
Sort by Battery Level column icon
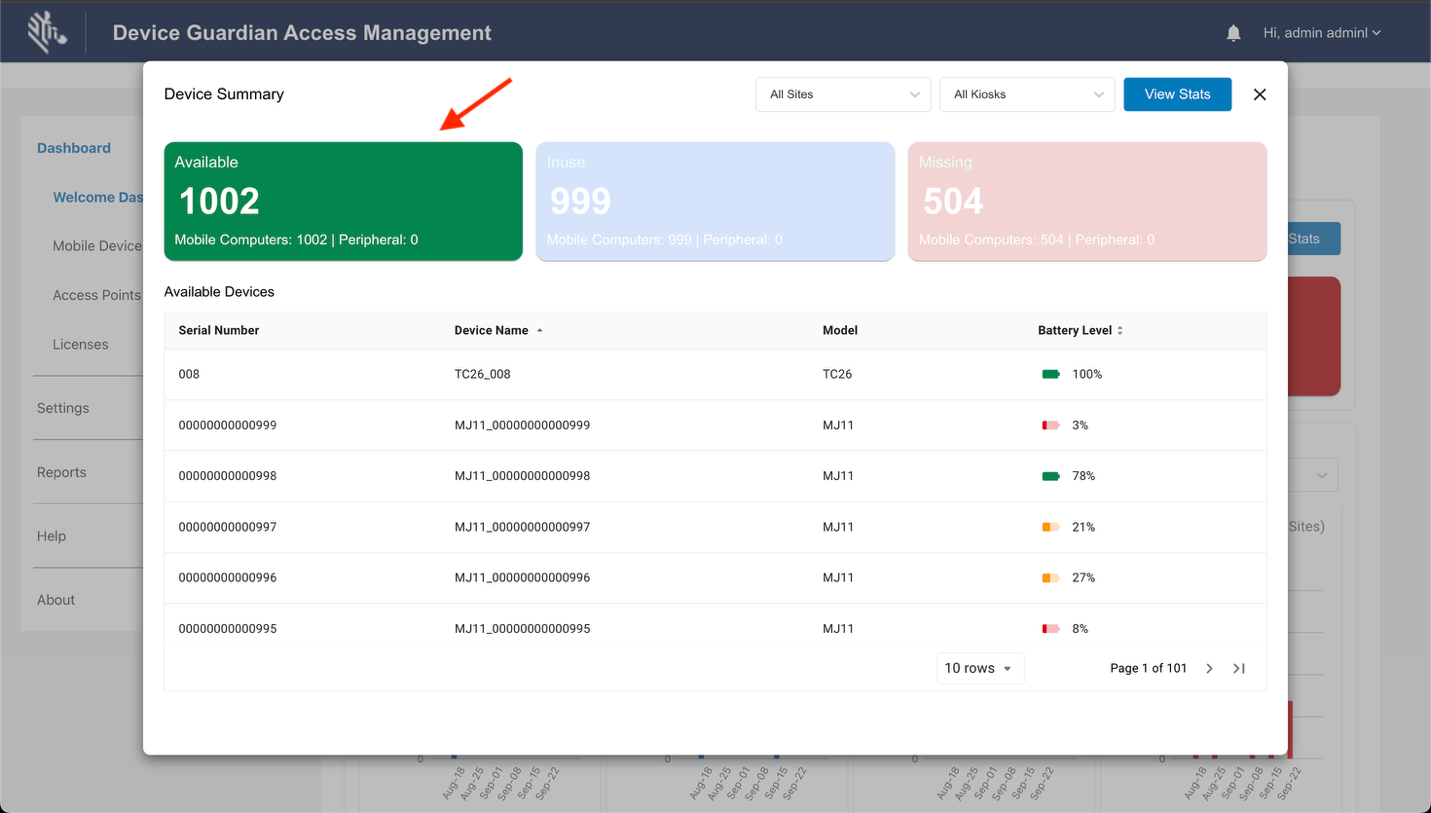coord(1120,330)
